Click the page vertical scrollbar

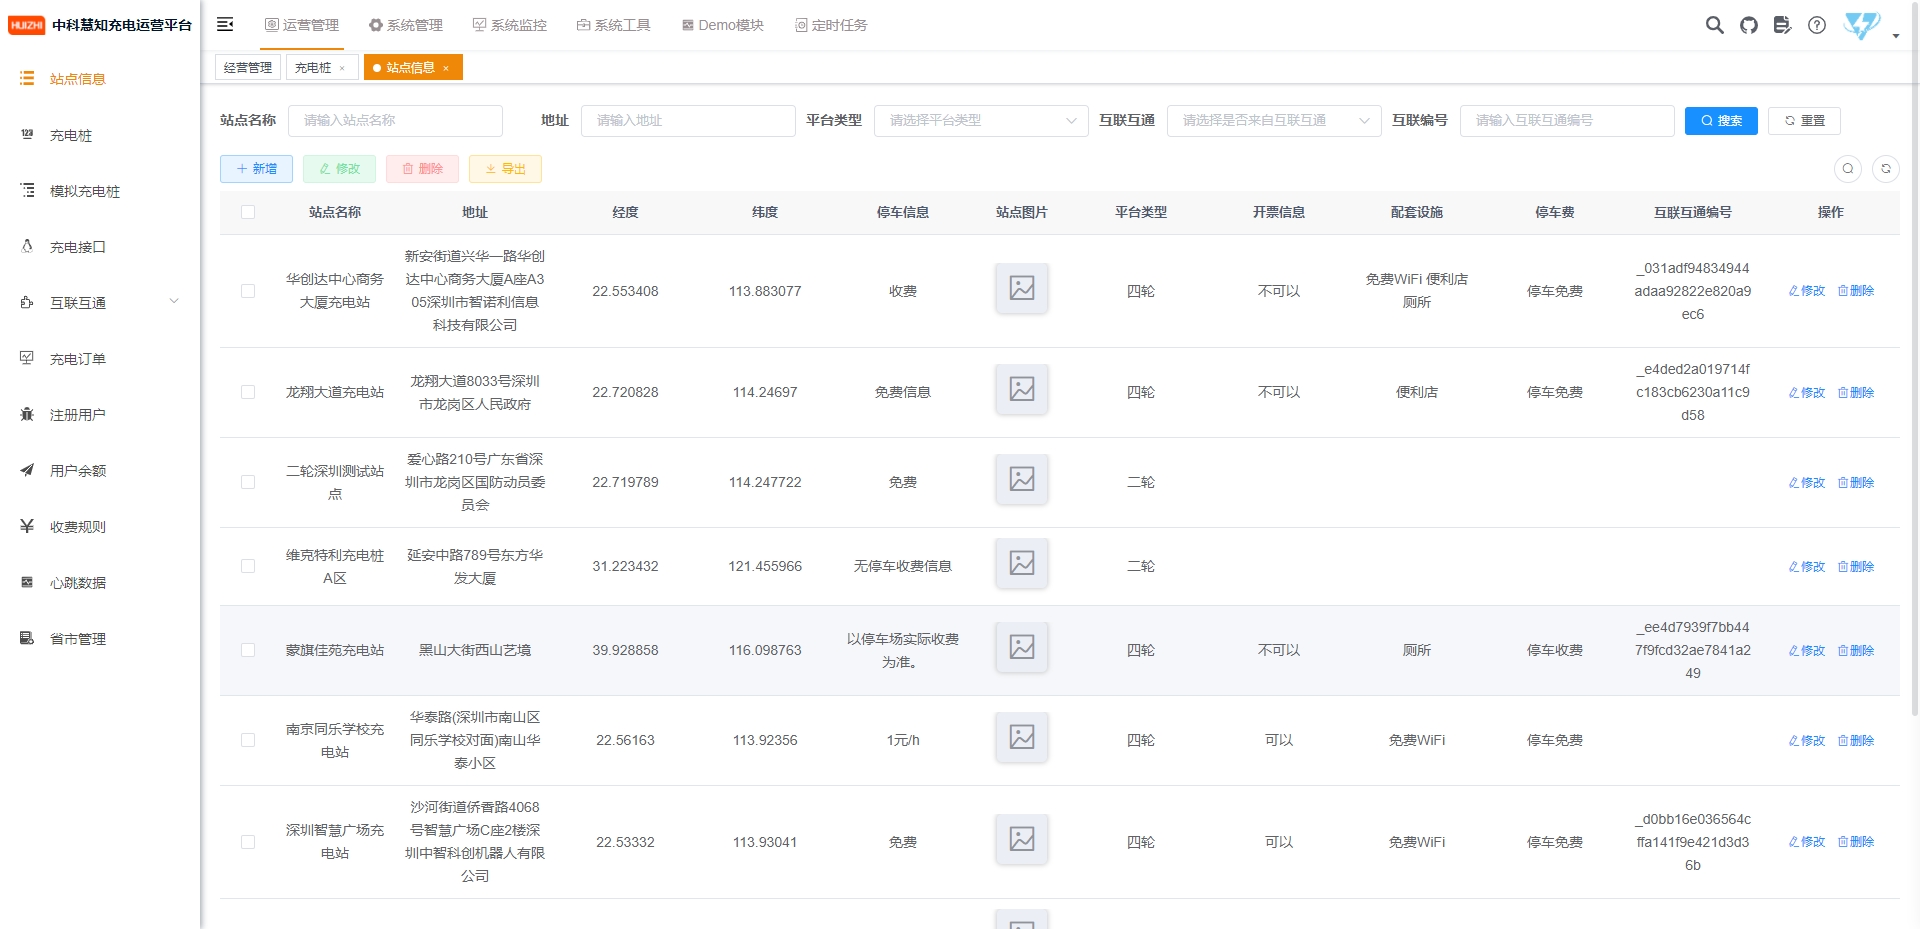1915,360
